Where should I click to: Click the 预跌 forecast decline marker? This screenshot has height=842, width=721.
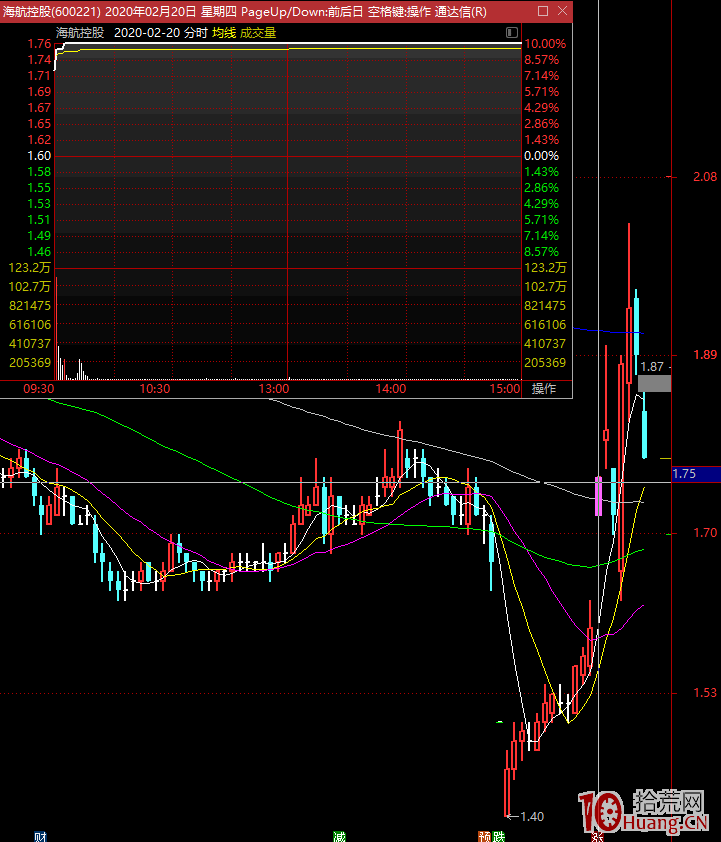491,836
